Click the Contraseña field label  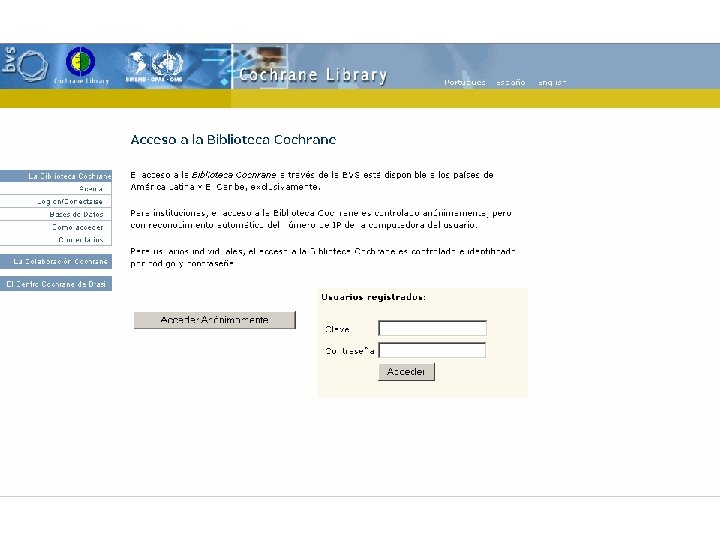coord(350,351)
